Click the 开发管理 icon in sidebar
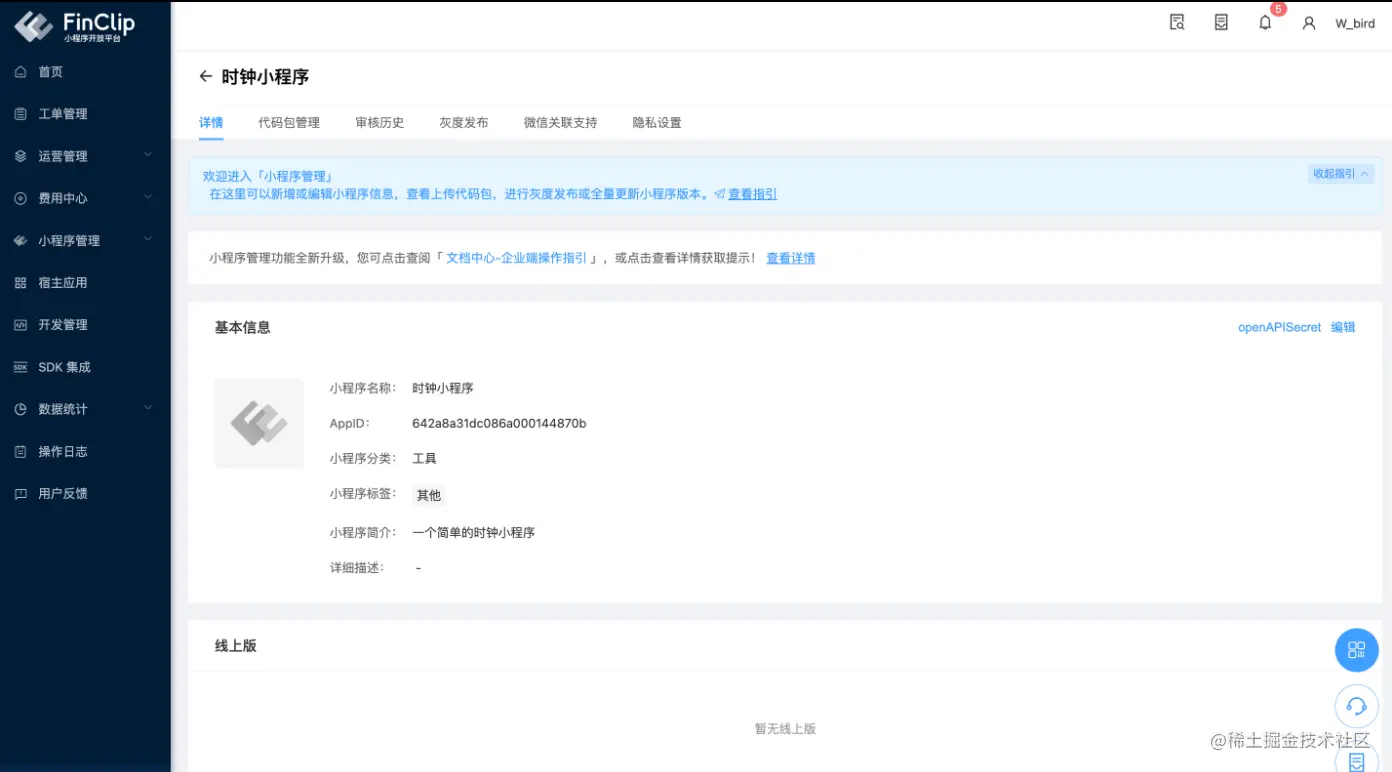This screenshot has height=772, width=1392. (x=21, y=325)
